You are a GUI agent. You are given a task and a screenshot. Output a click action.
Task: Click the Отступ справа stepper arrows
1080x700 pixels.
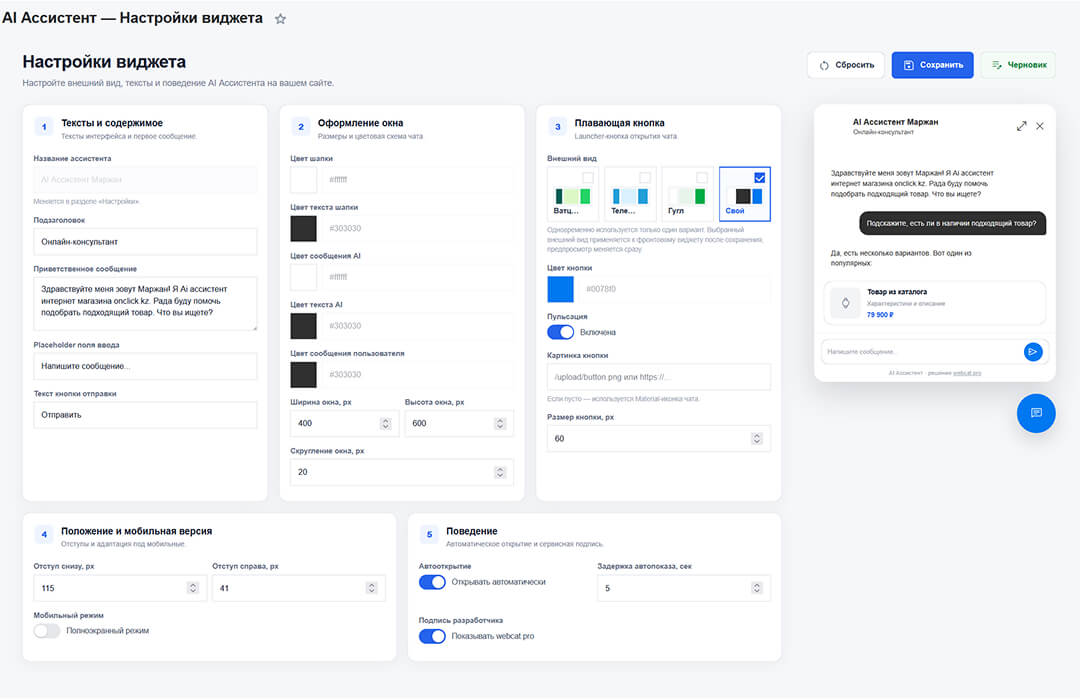pos(371,588)
